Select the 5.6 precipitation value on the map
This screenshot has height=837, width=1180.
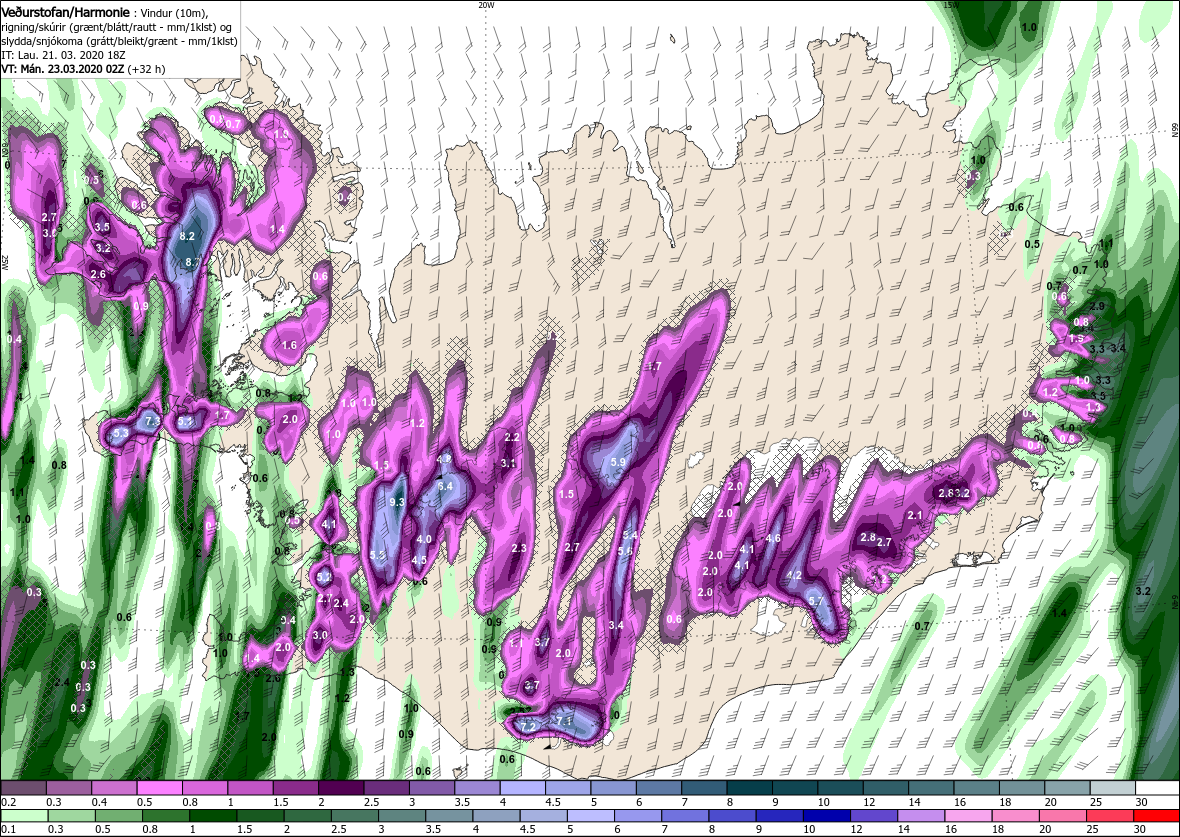tap(625, 550)
